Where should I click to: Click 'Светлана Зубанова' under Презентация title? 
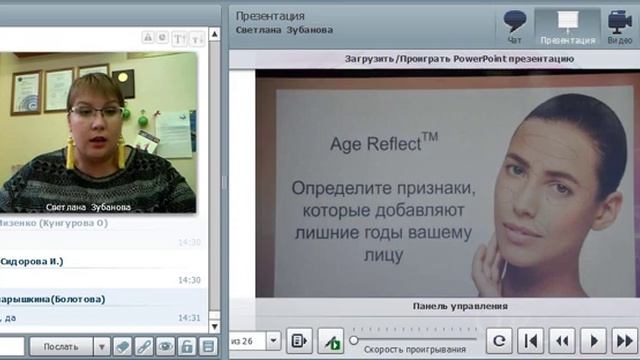(x=284, y=30)
